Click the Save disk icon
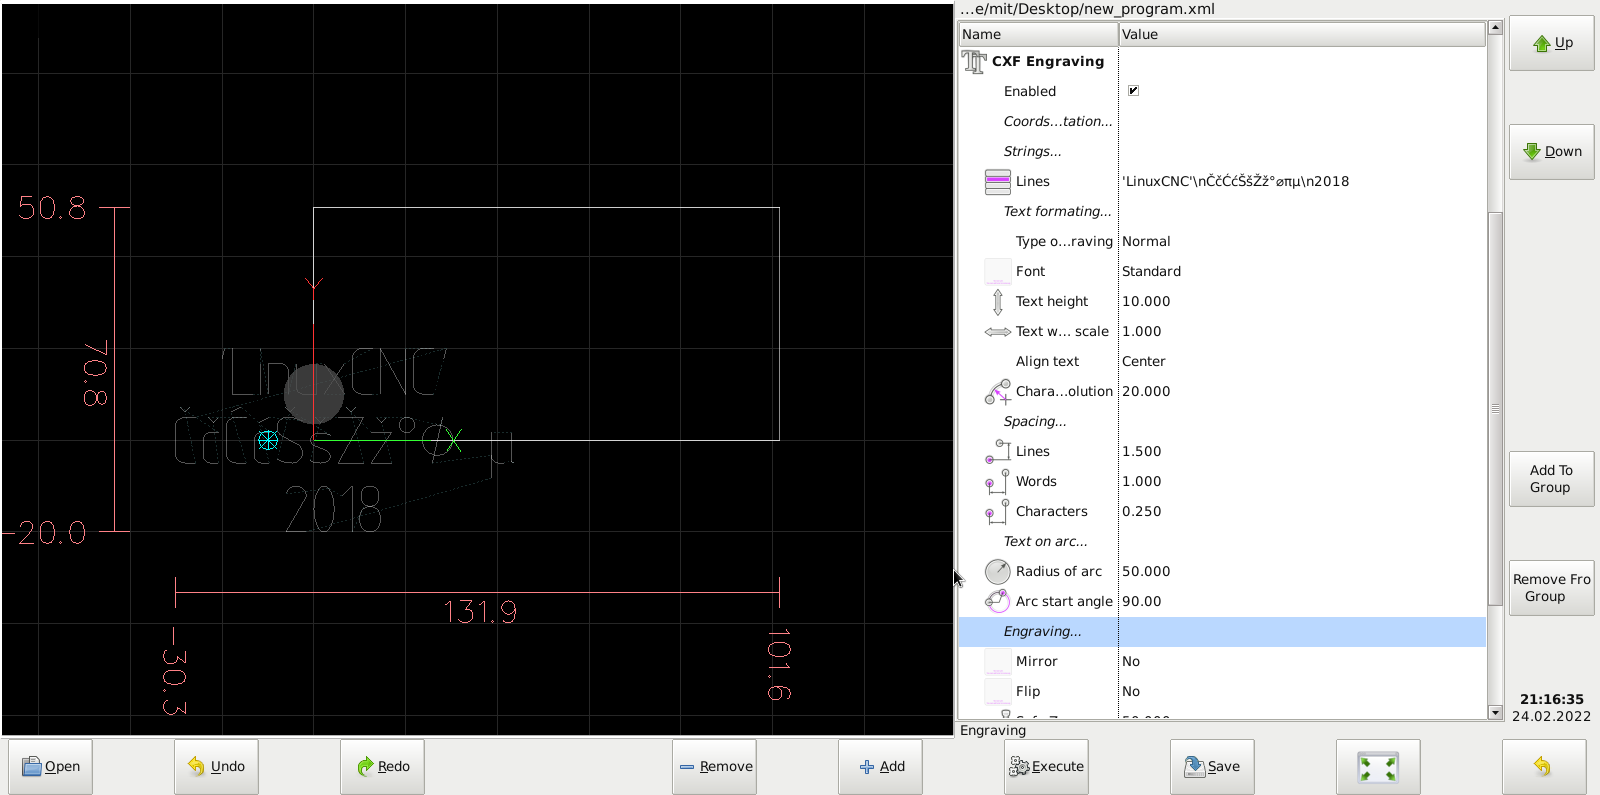The image size is (1600, 795). click(x=1194, y=766)
